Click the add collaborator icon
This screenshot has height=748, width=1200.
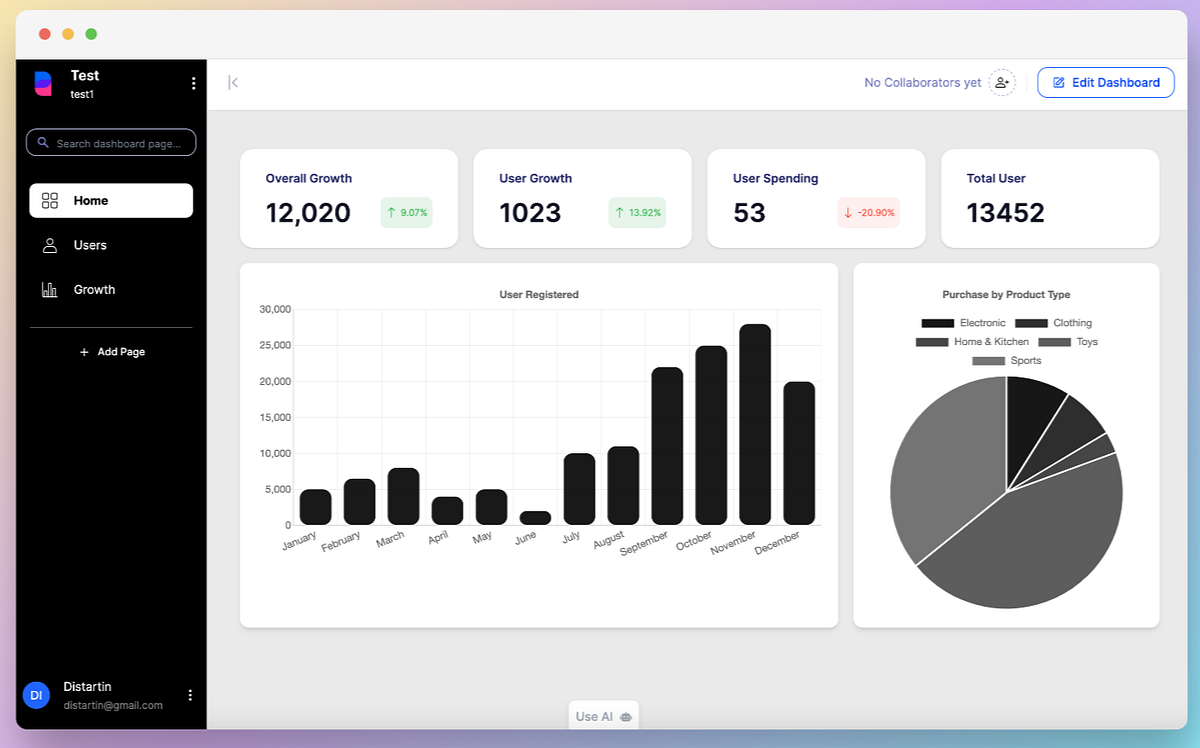tap(1001, 82)
